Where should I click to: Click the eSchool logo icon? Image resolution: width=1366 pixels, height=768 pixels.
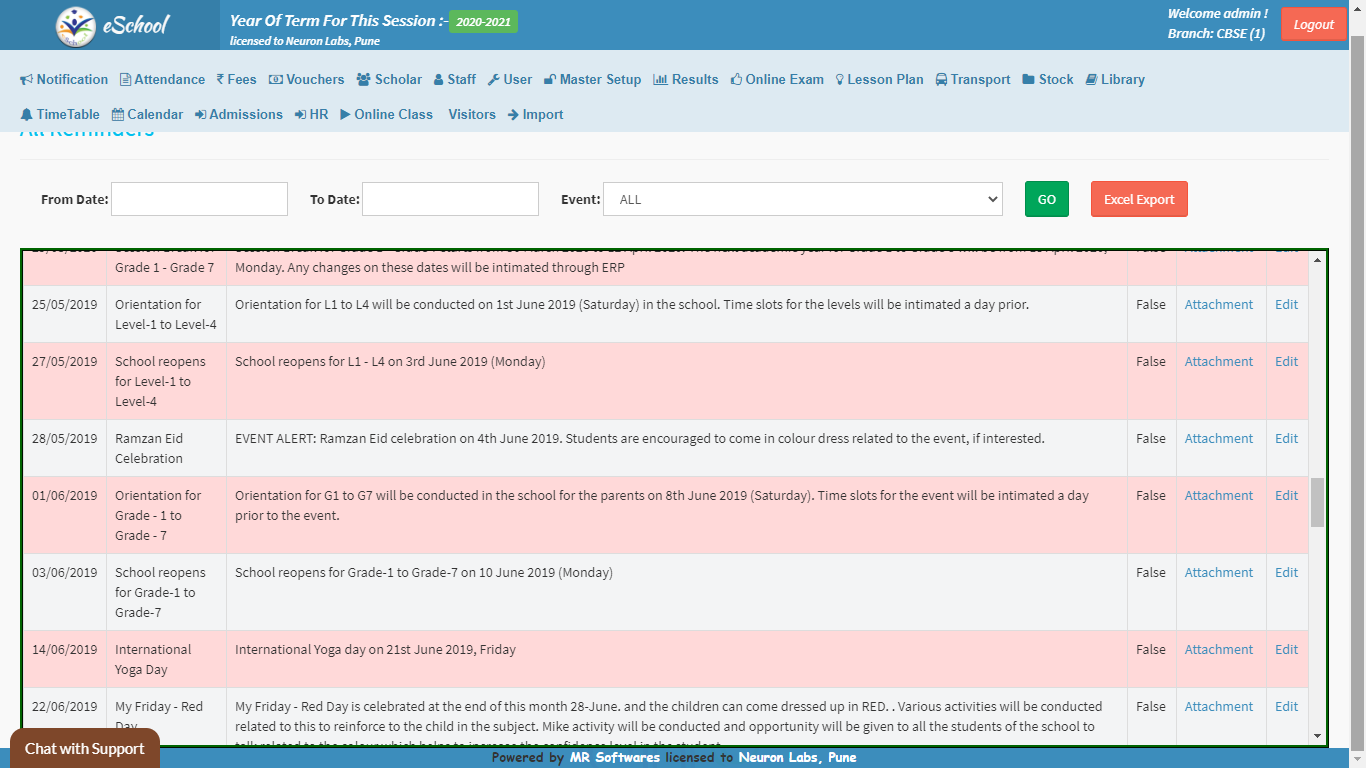(x=76, y=26)
